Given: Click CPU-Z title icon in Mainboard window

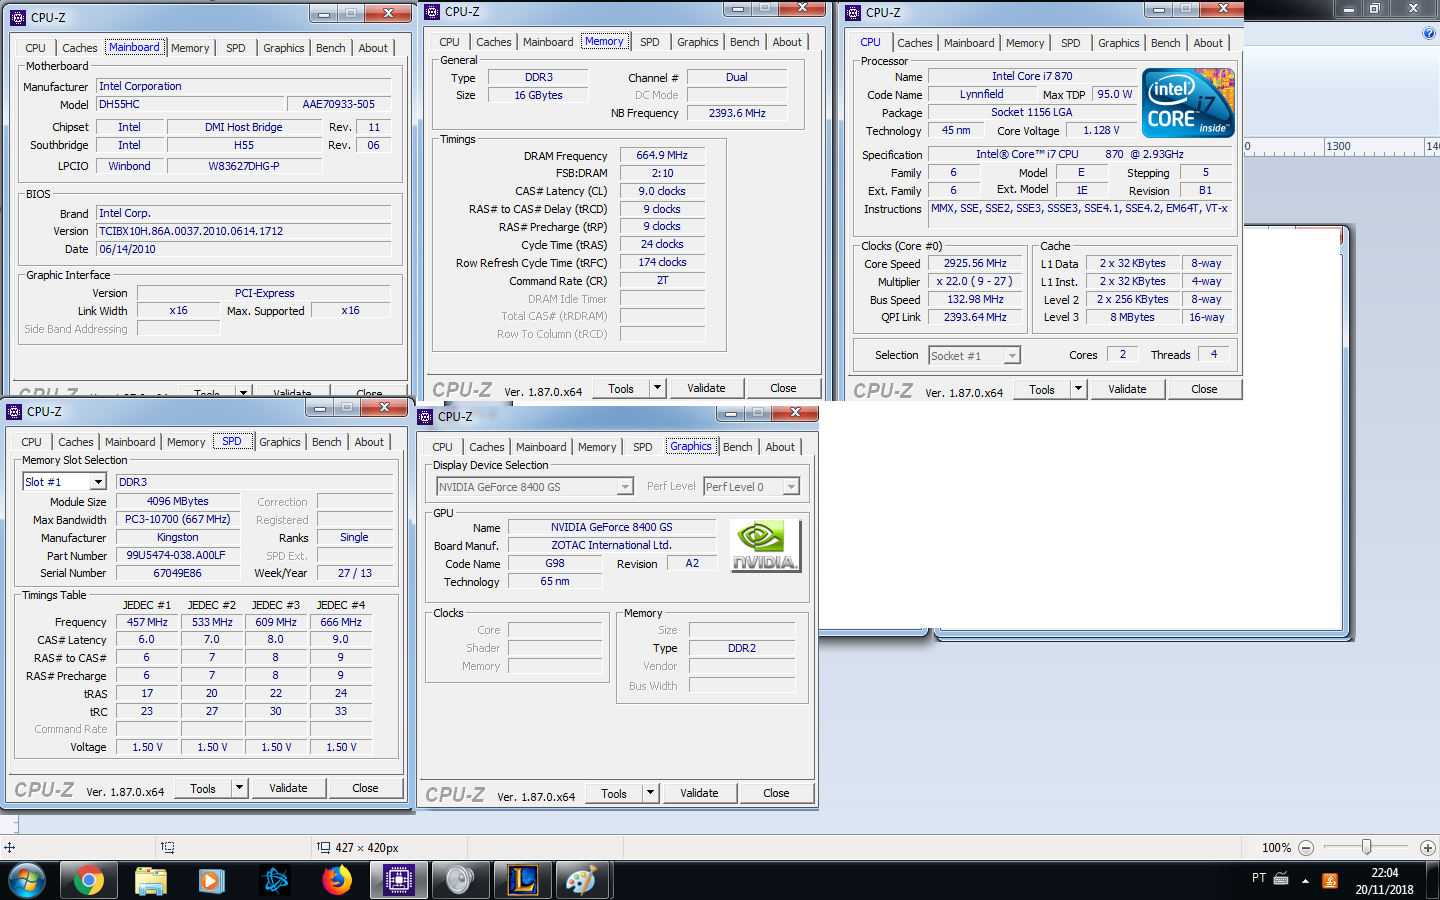Looking at the screenshot, I should 17,17.
